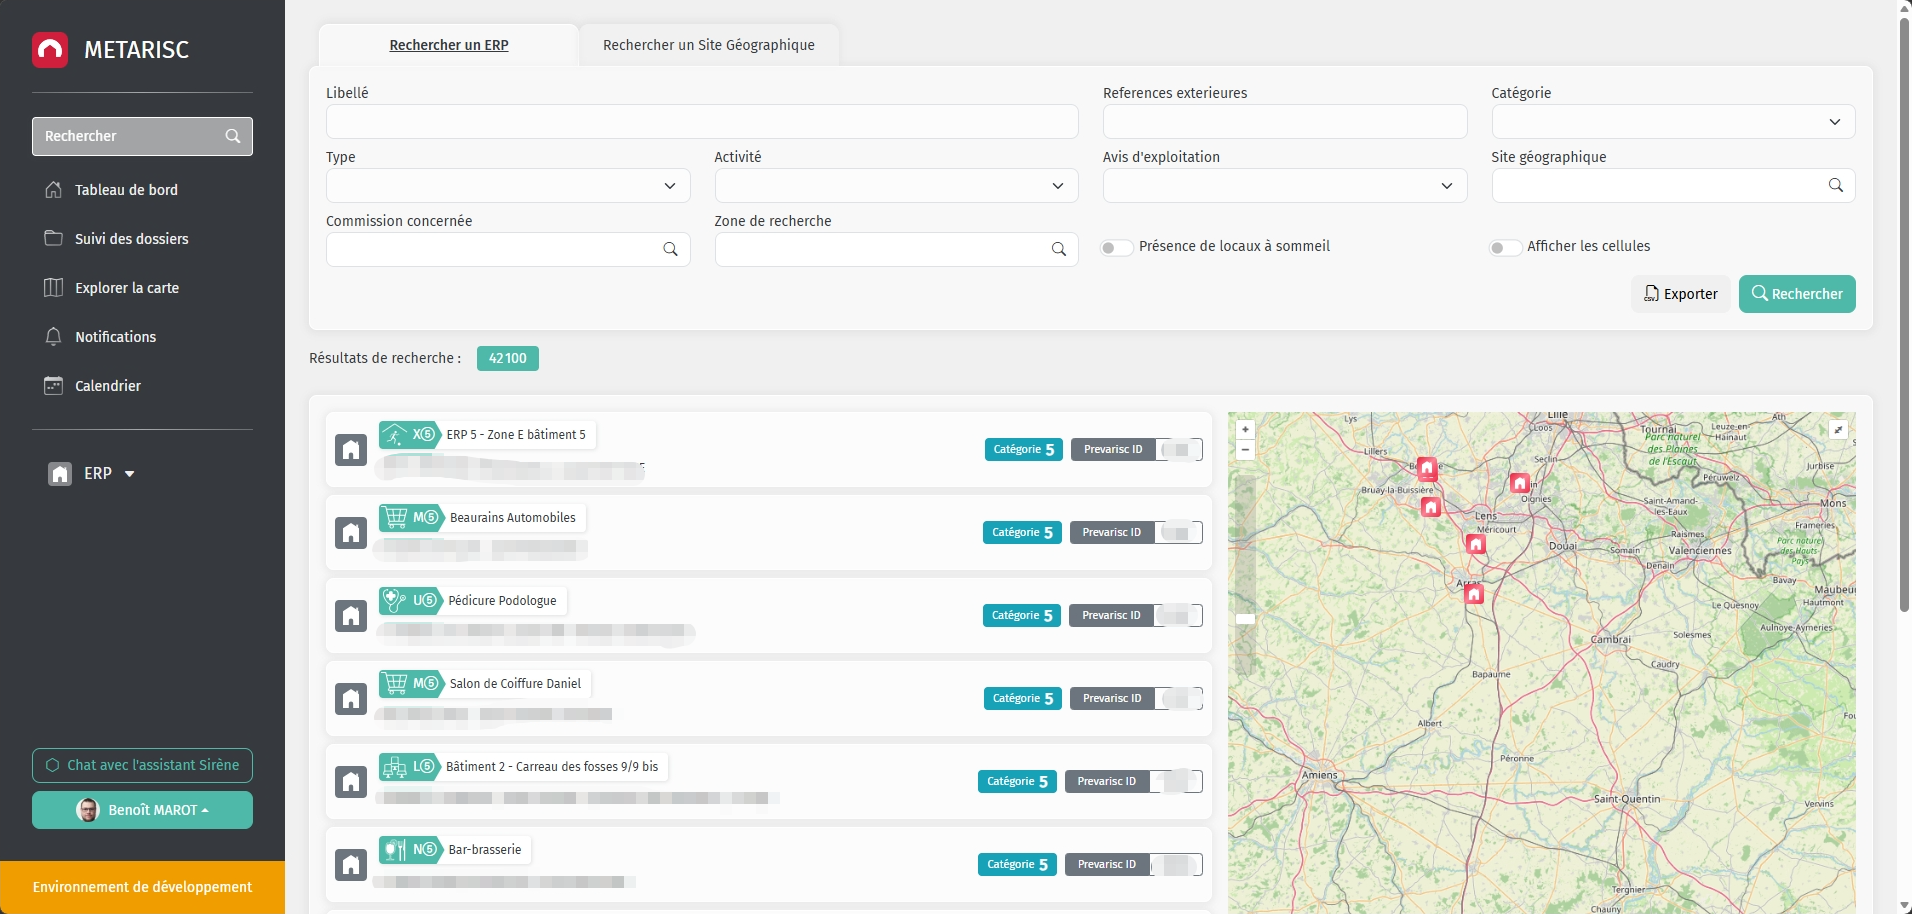Expand the map to fullscreen

[1838, 429]
